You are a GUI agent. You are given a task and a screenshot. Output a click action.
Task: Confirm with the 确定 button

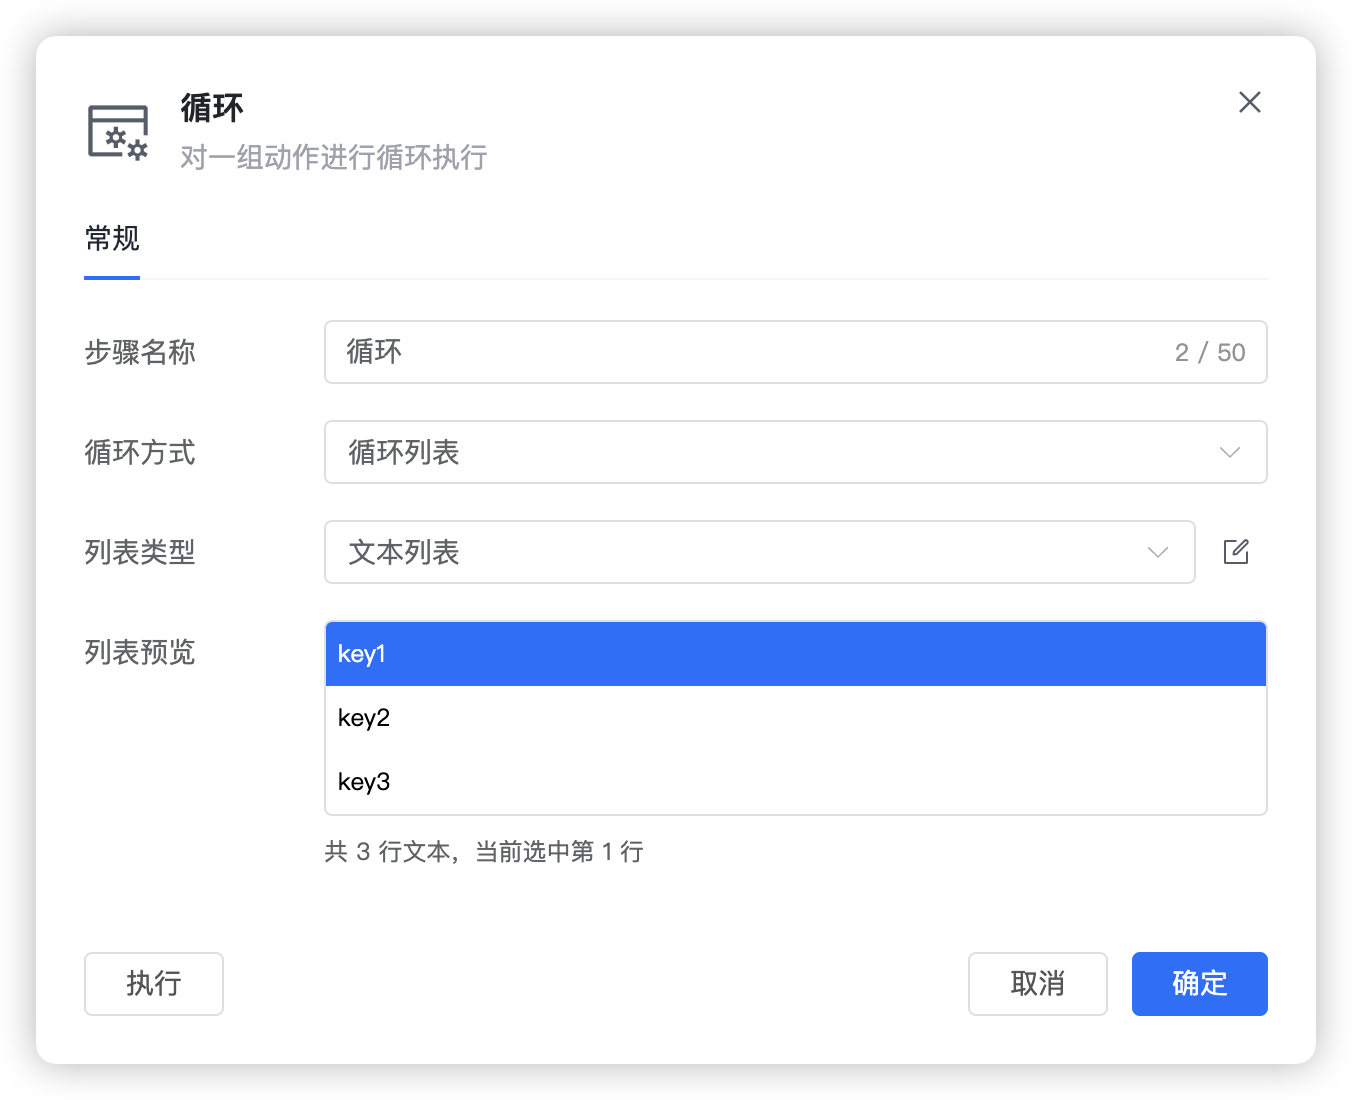1200,984
